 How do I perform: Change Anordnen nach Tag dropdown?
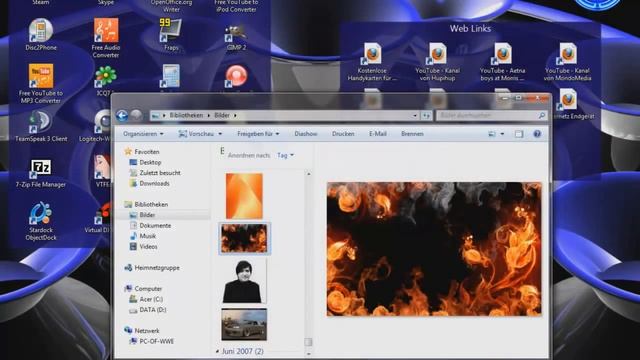(x=285, y=155)
